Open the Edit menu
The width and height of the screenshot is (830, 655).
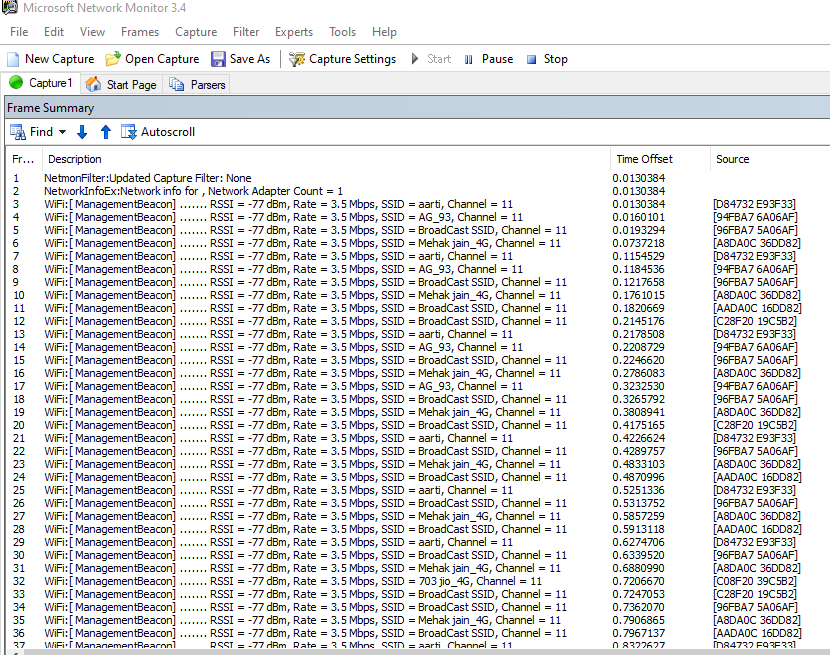(54, 32)
